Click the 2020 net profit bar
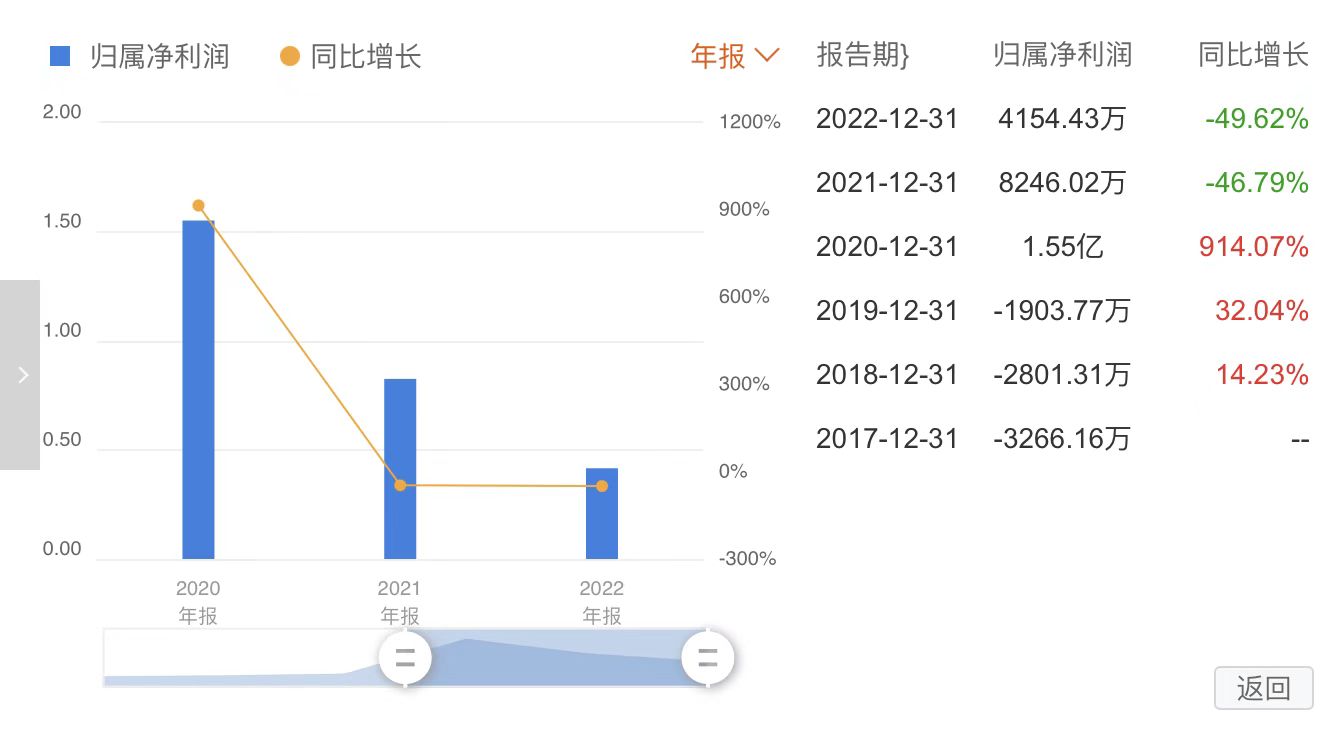Image resolution: width=1334 pixels, height=750 pixels. (x=198, y=390)
